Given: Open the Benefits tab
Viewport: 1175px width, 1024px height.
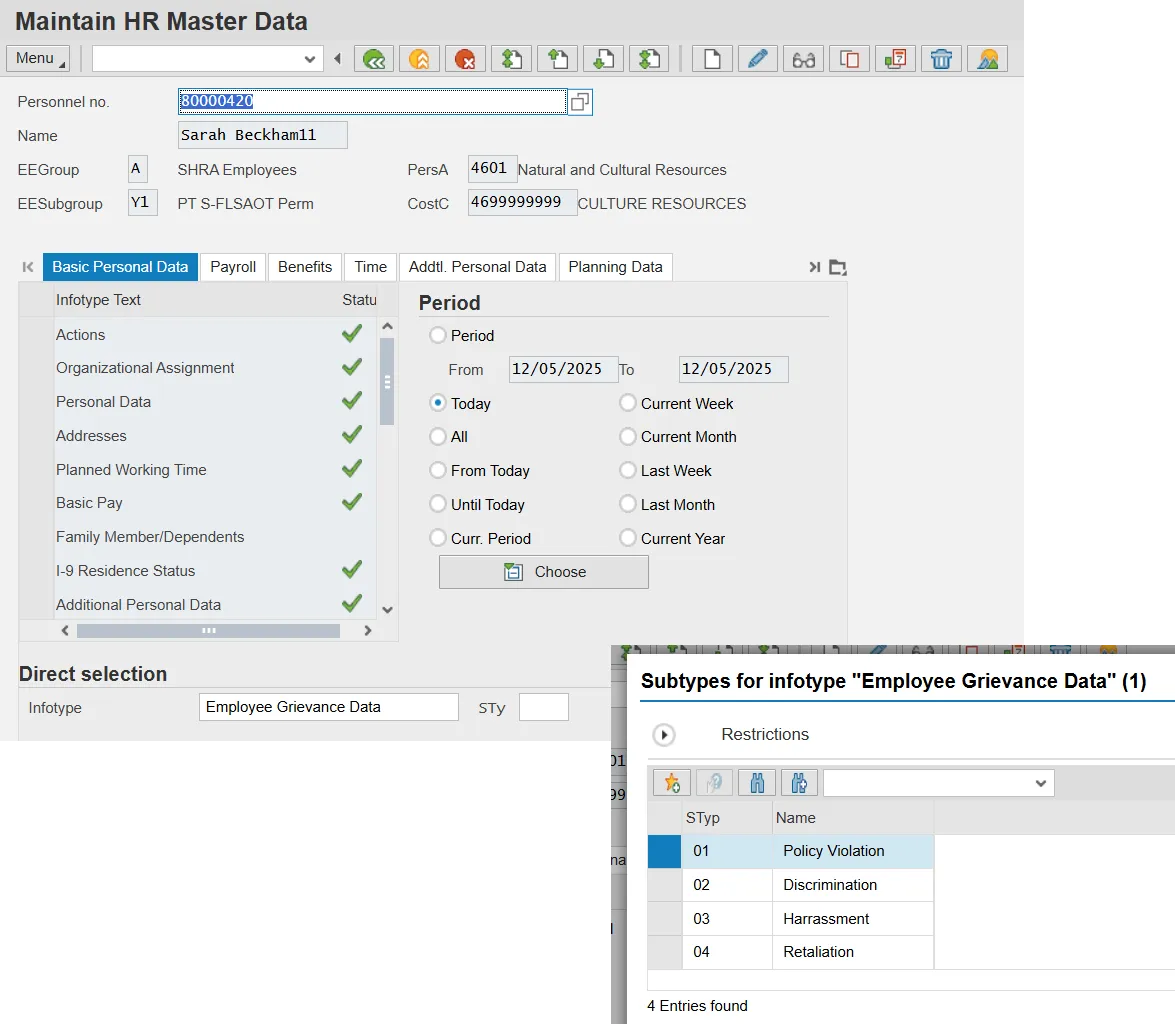Looking at the screenshot, I should click(305, 267).
